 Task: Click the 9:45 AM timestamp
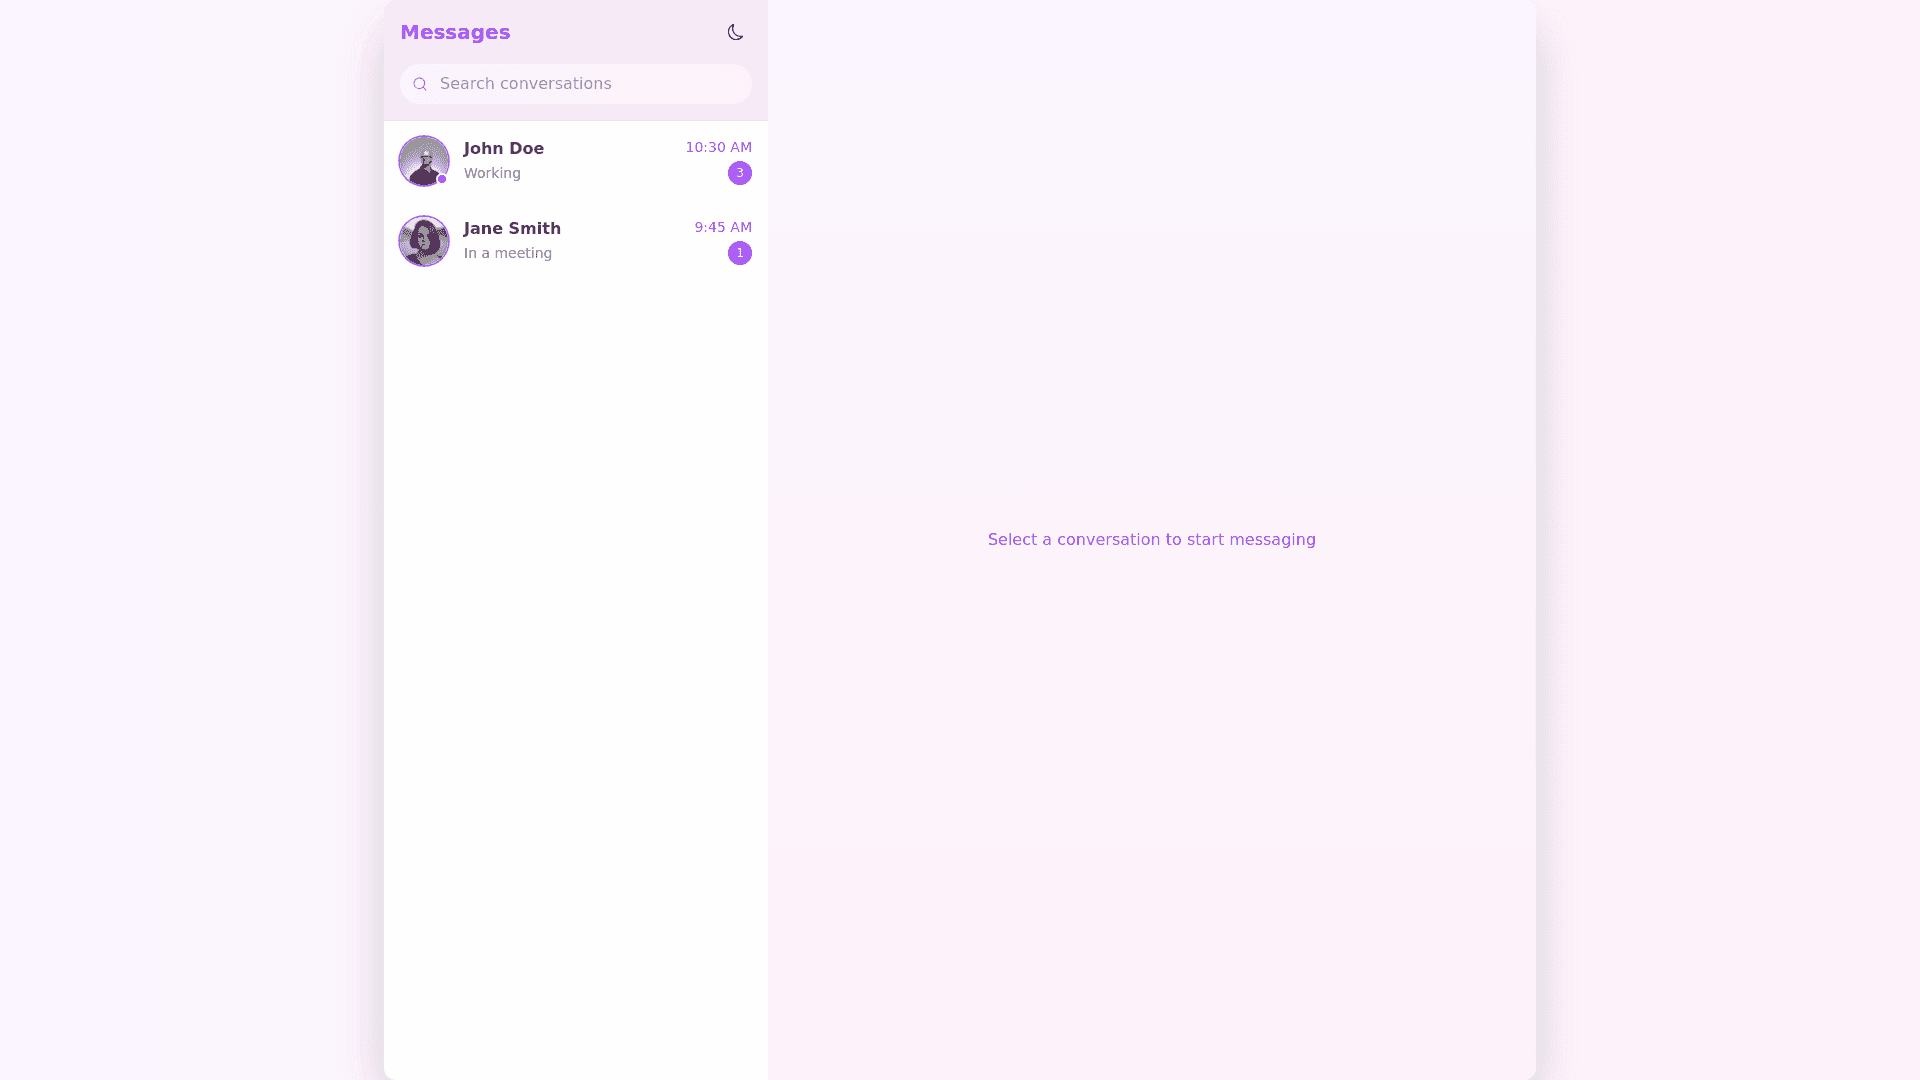723,227
